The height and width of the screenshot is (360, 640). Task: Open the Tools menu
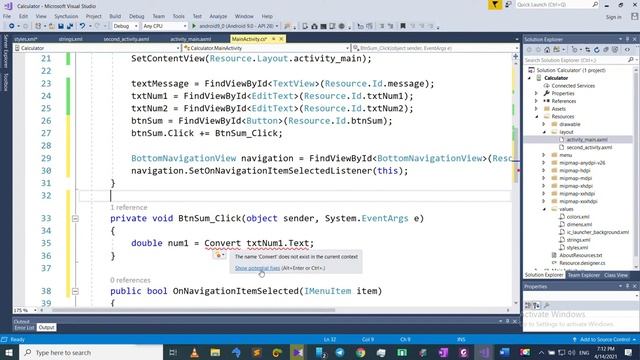coord(178,16)
